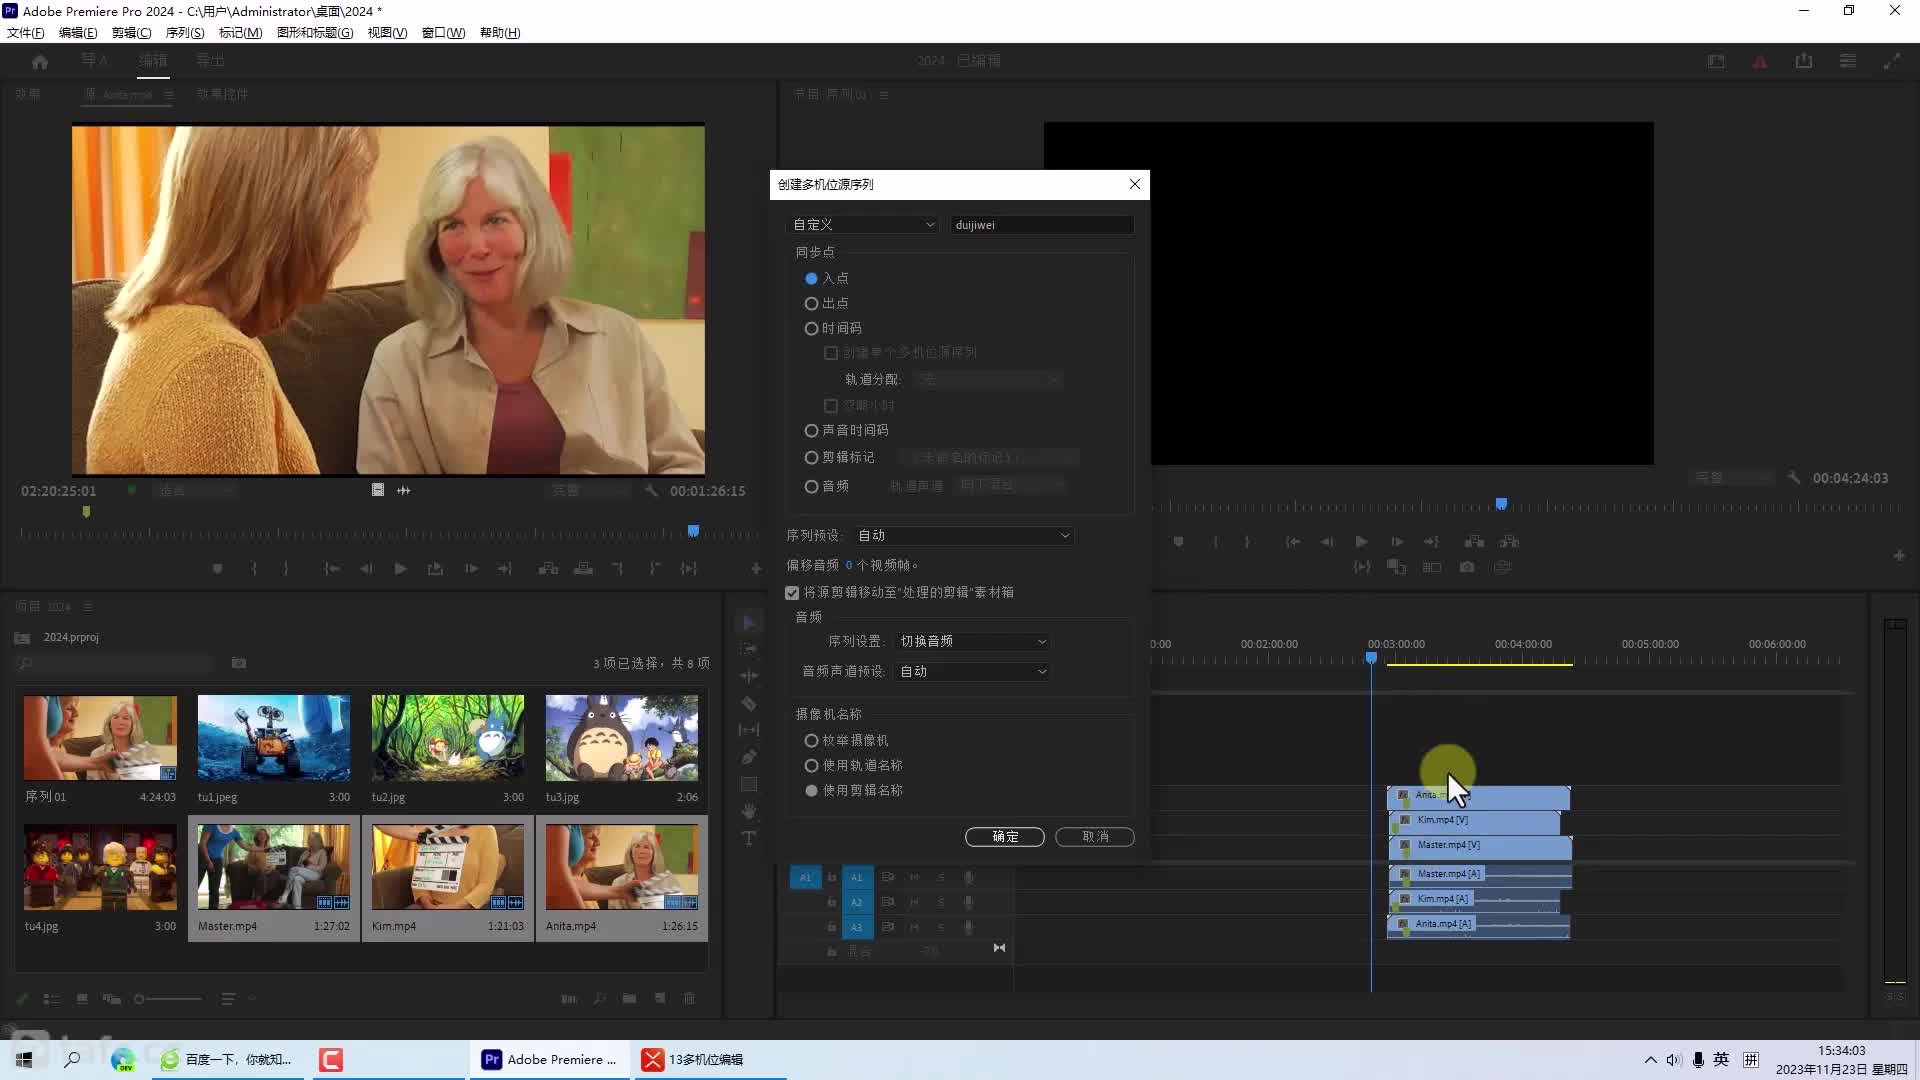Switch project panel to icon view
This screenshot has height=1080, width=1920.
[82, 999]
